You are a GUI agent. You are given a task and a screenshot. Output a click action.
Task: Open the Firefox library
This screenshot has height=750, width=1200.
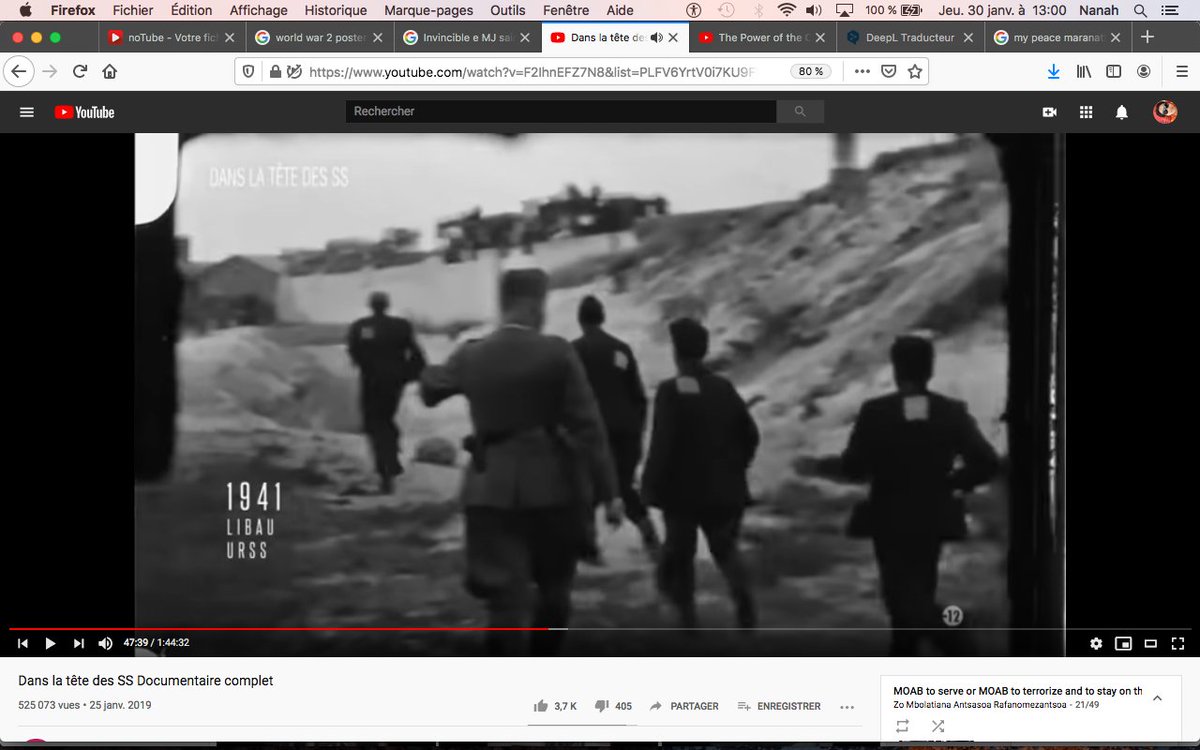[x=1083, y=72]
